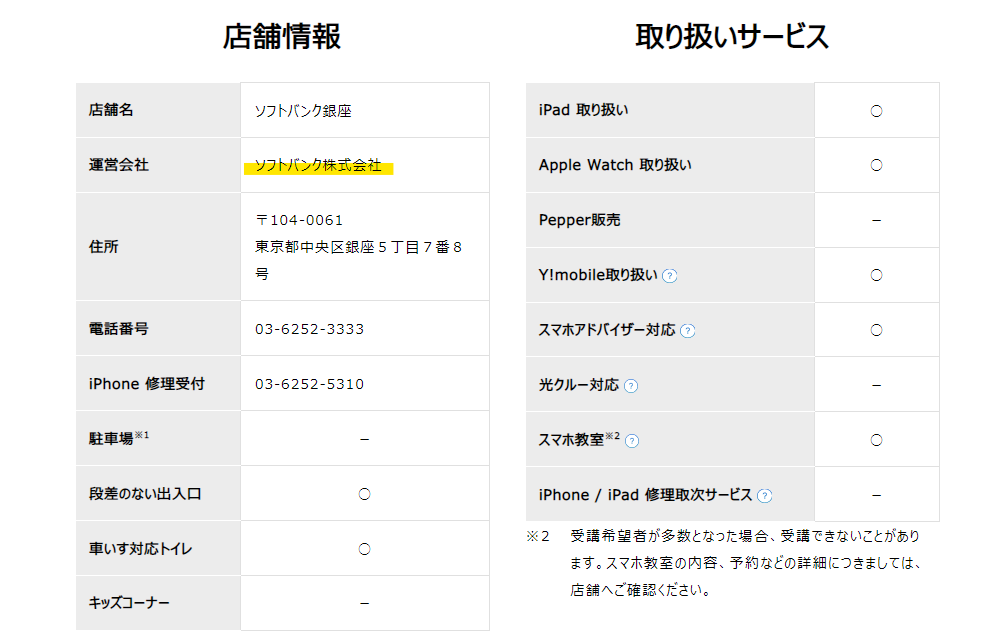Select the 駐車場 row label

coord(119,438)
